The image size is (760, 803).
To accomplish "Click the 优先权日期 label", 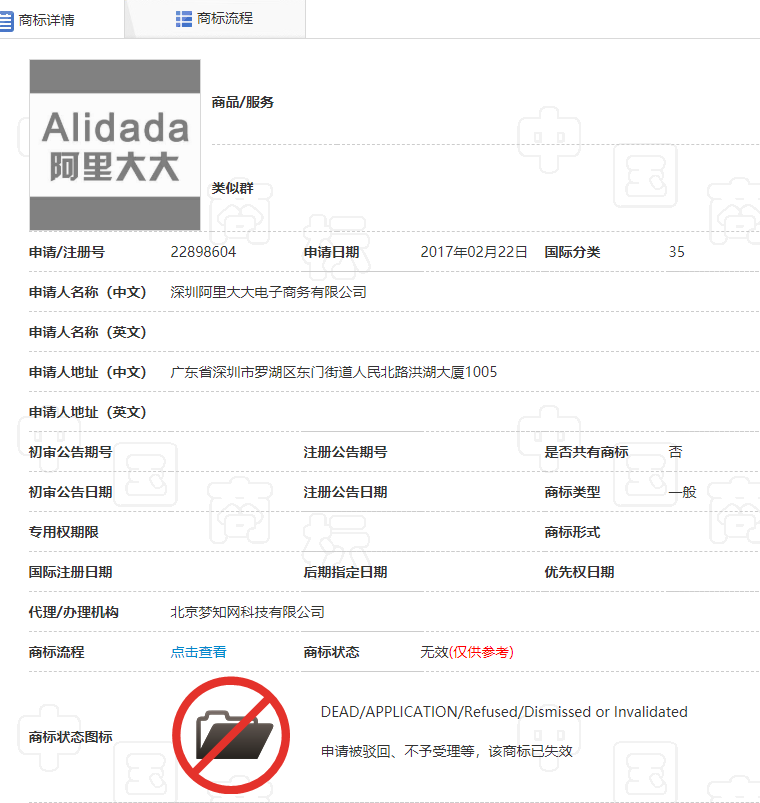I will pos(579,572).
